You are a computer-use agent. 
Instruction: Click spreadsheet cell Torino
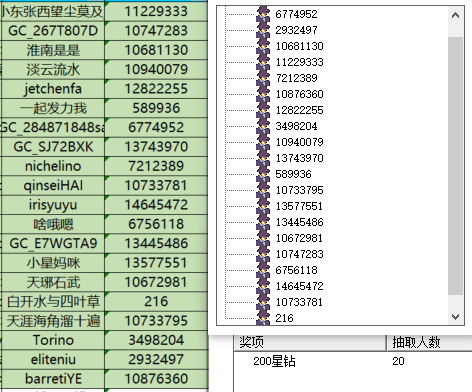(53, 340)
